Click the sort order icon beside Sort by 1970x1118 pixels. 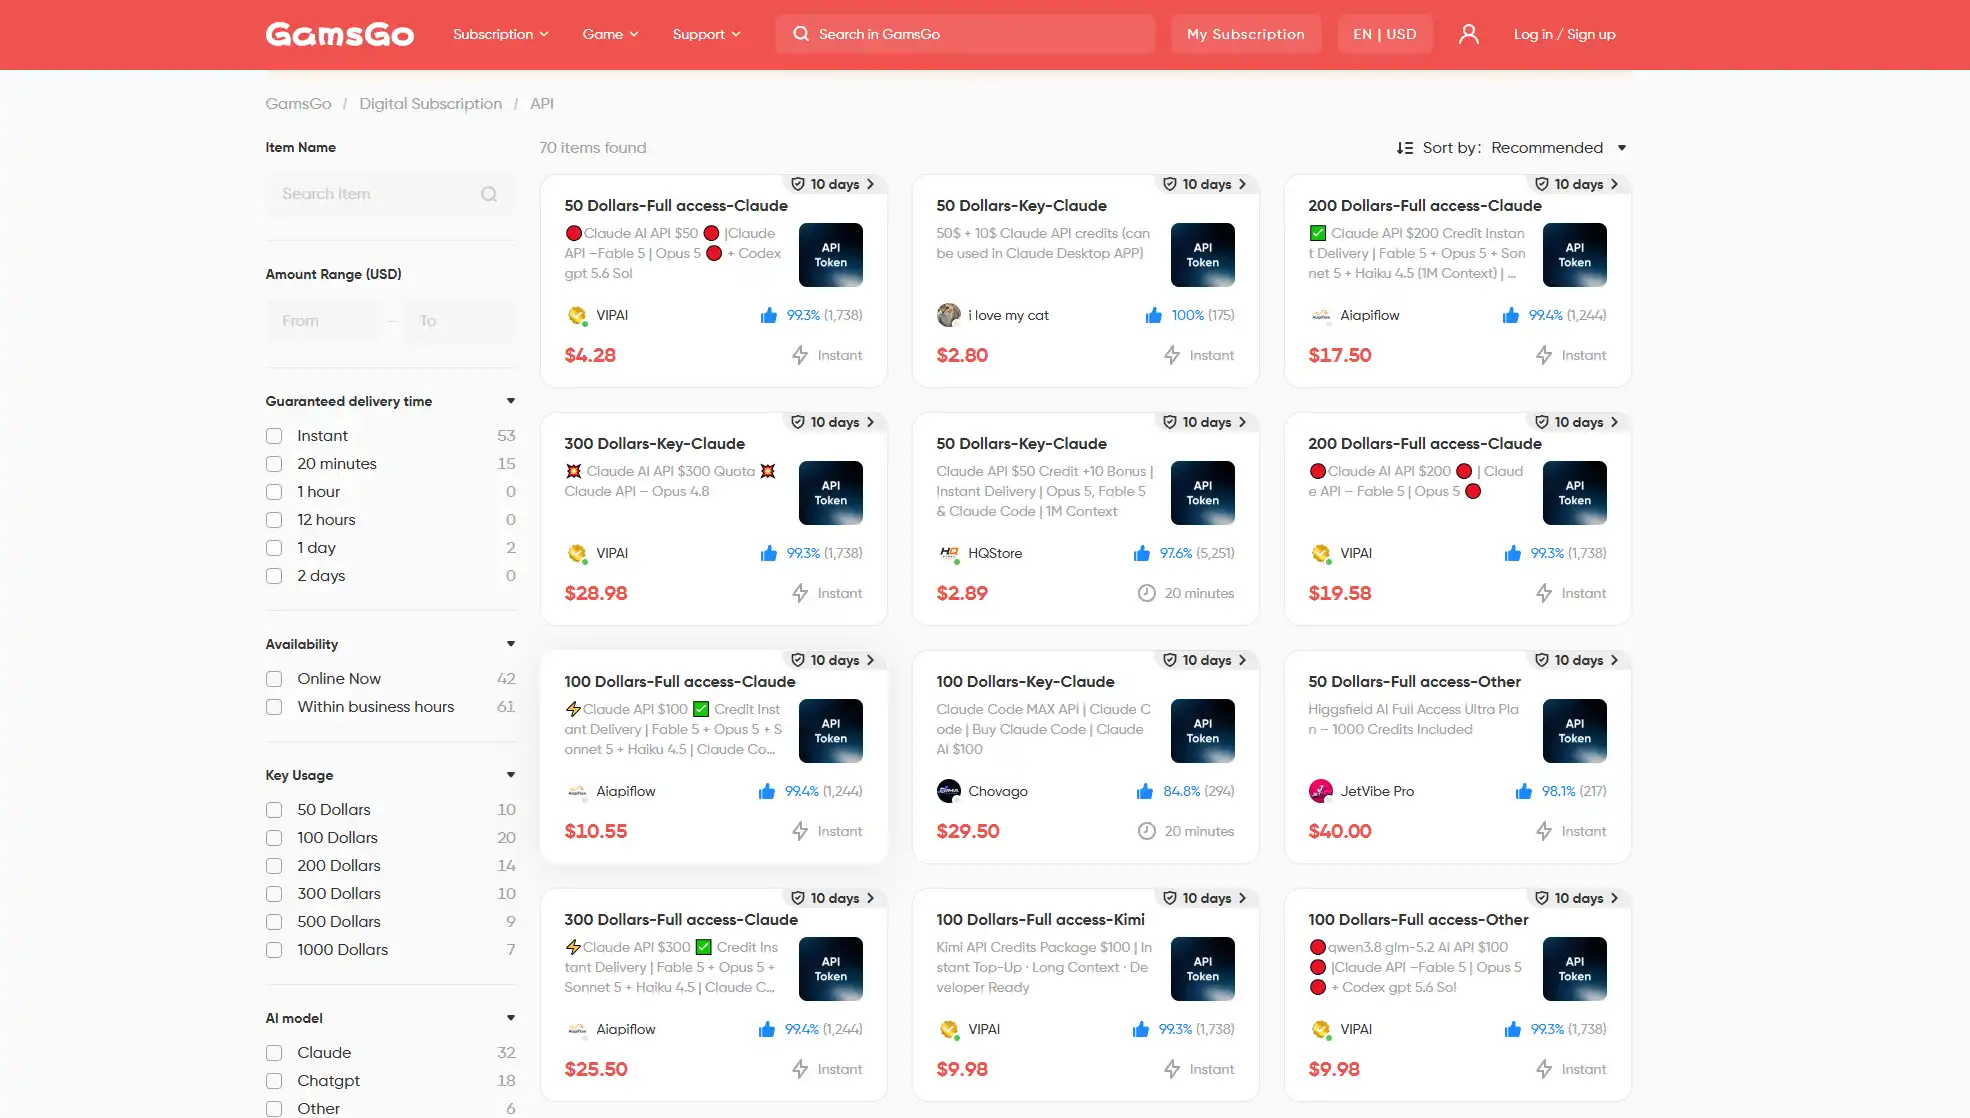pos(1405,148)
